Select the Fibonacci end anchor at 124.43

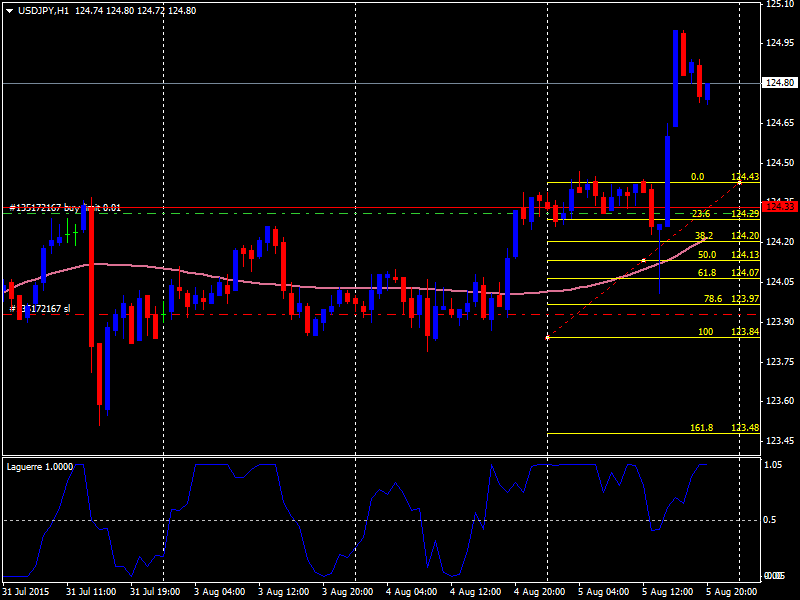pos(740,182)
